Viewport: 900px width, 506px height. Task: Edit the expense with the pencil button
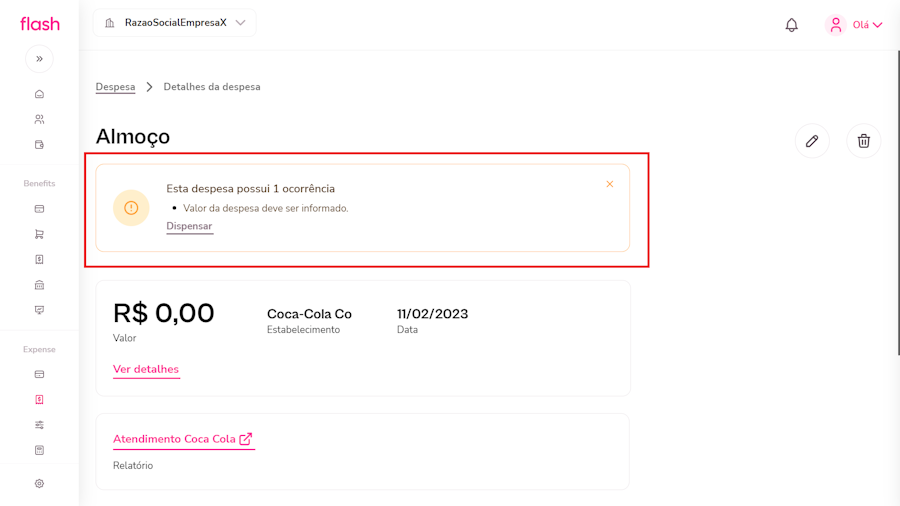coord(812,141)
